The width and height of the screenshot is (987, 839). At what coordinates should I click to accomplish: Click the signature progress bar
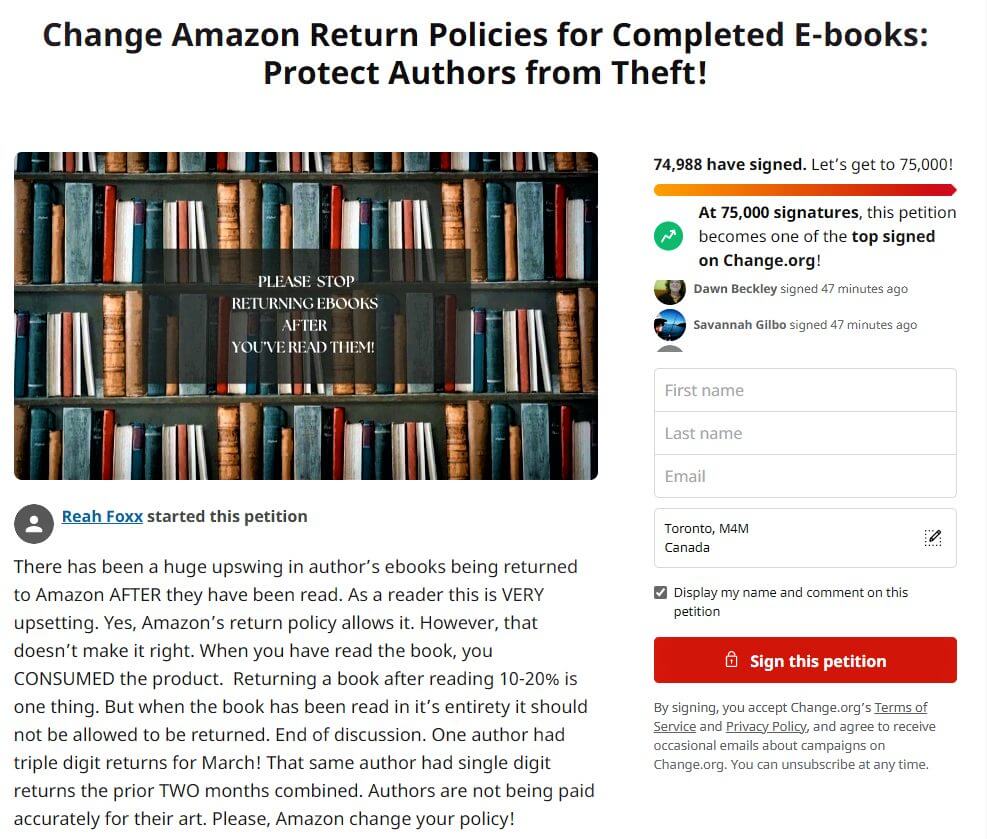pos(805,189)
